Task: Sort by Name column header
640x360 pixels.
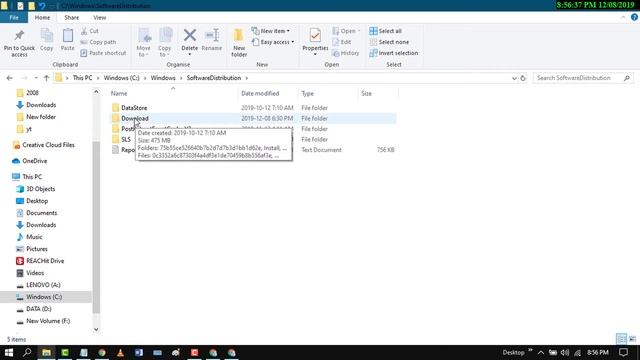Action: click(119, 93)
